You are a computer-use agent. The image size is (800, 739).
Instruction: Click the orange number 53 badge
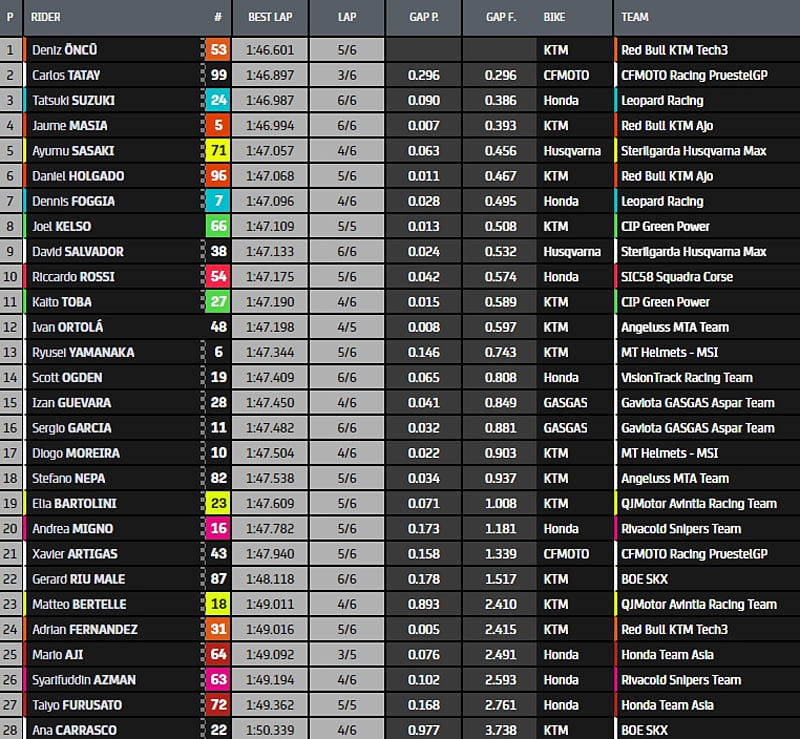[x=218, y=50]
